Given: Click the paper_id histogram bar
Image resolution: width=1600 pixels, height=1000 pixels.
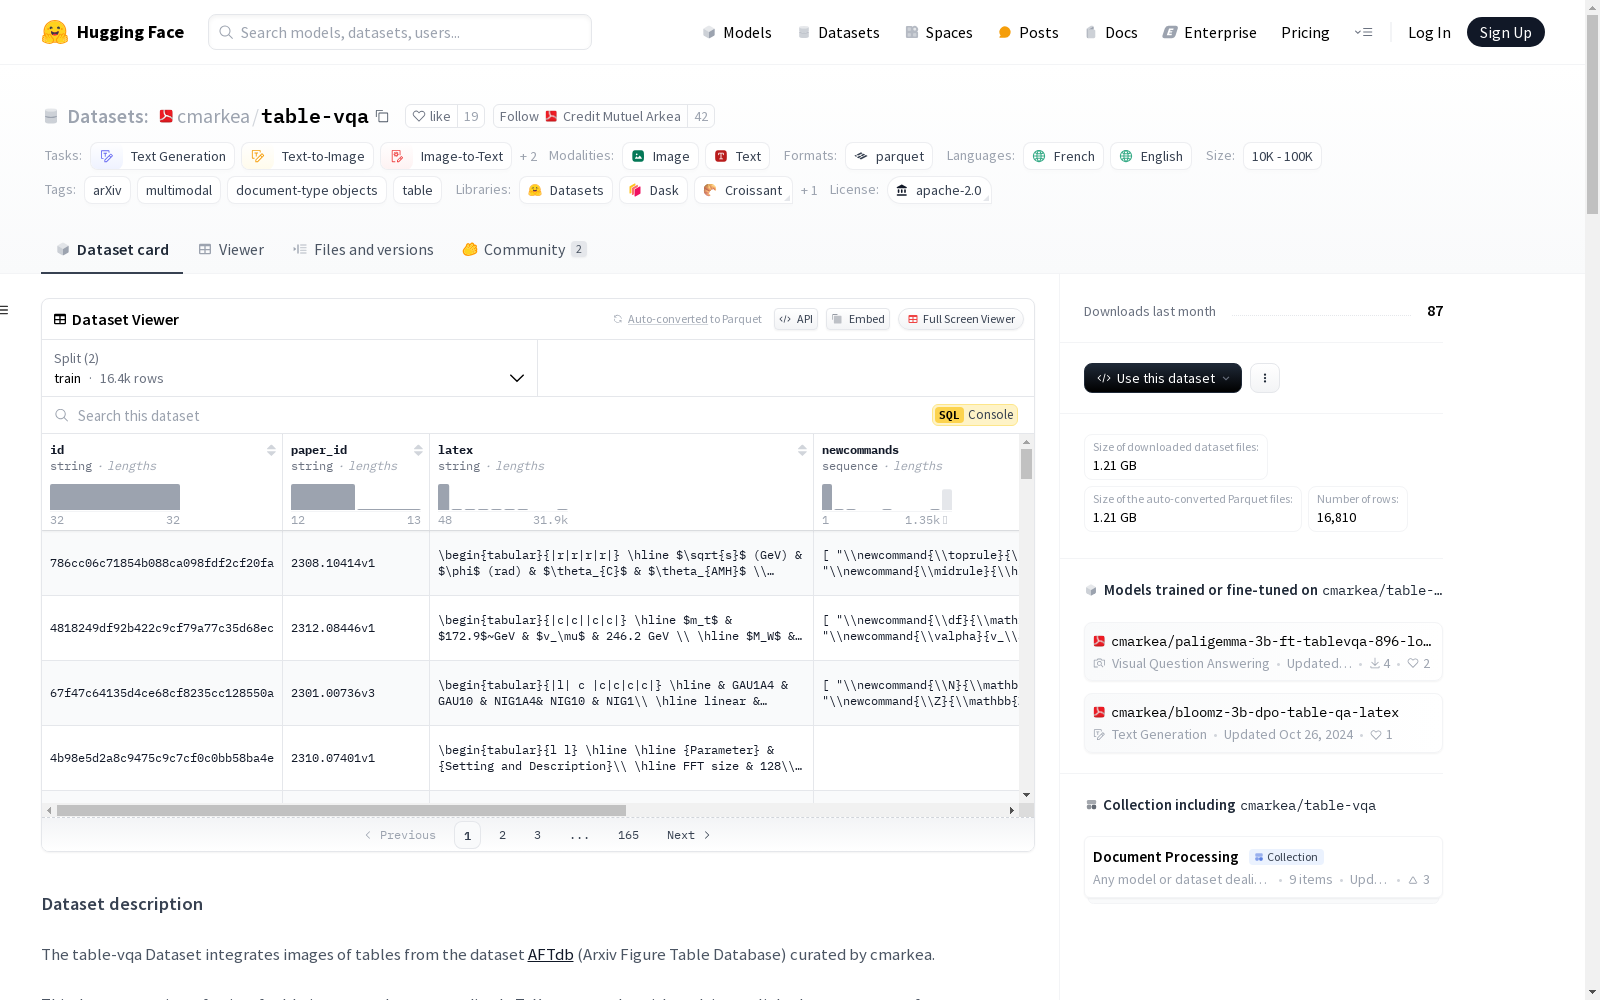Looking at the screenshot, I should coord(323,497).
